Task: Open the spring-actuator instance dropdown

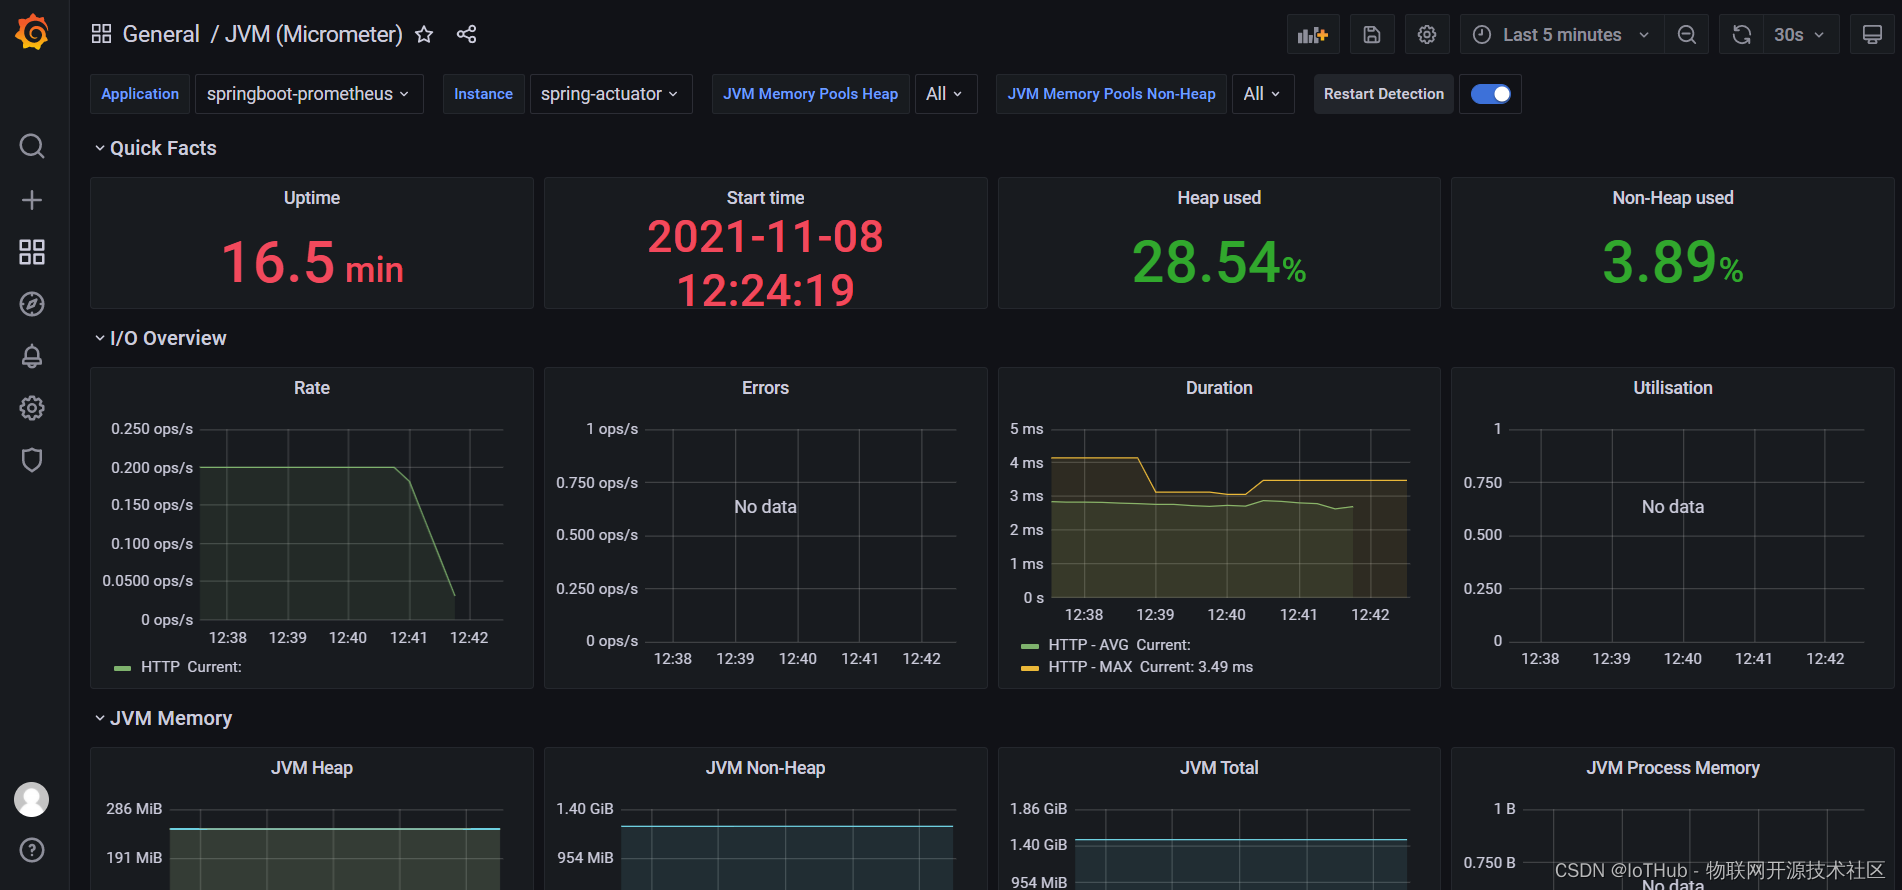Action: click(x=610, y=94)
